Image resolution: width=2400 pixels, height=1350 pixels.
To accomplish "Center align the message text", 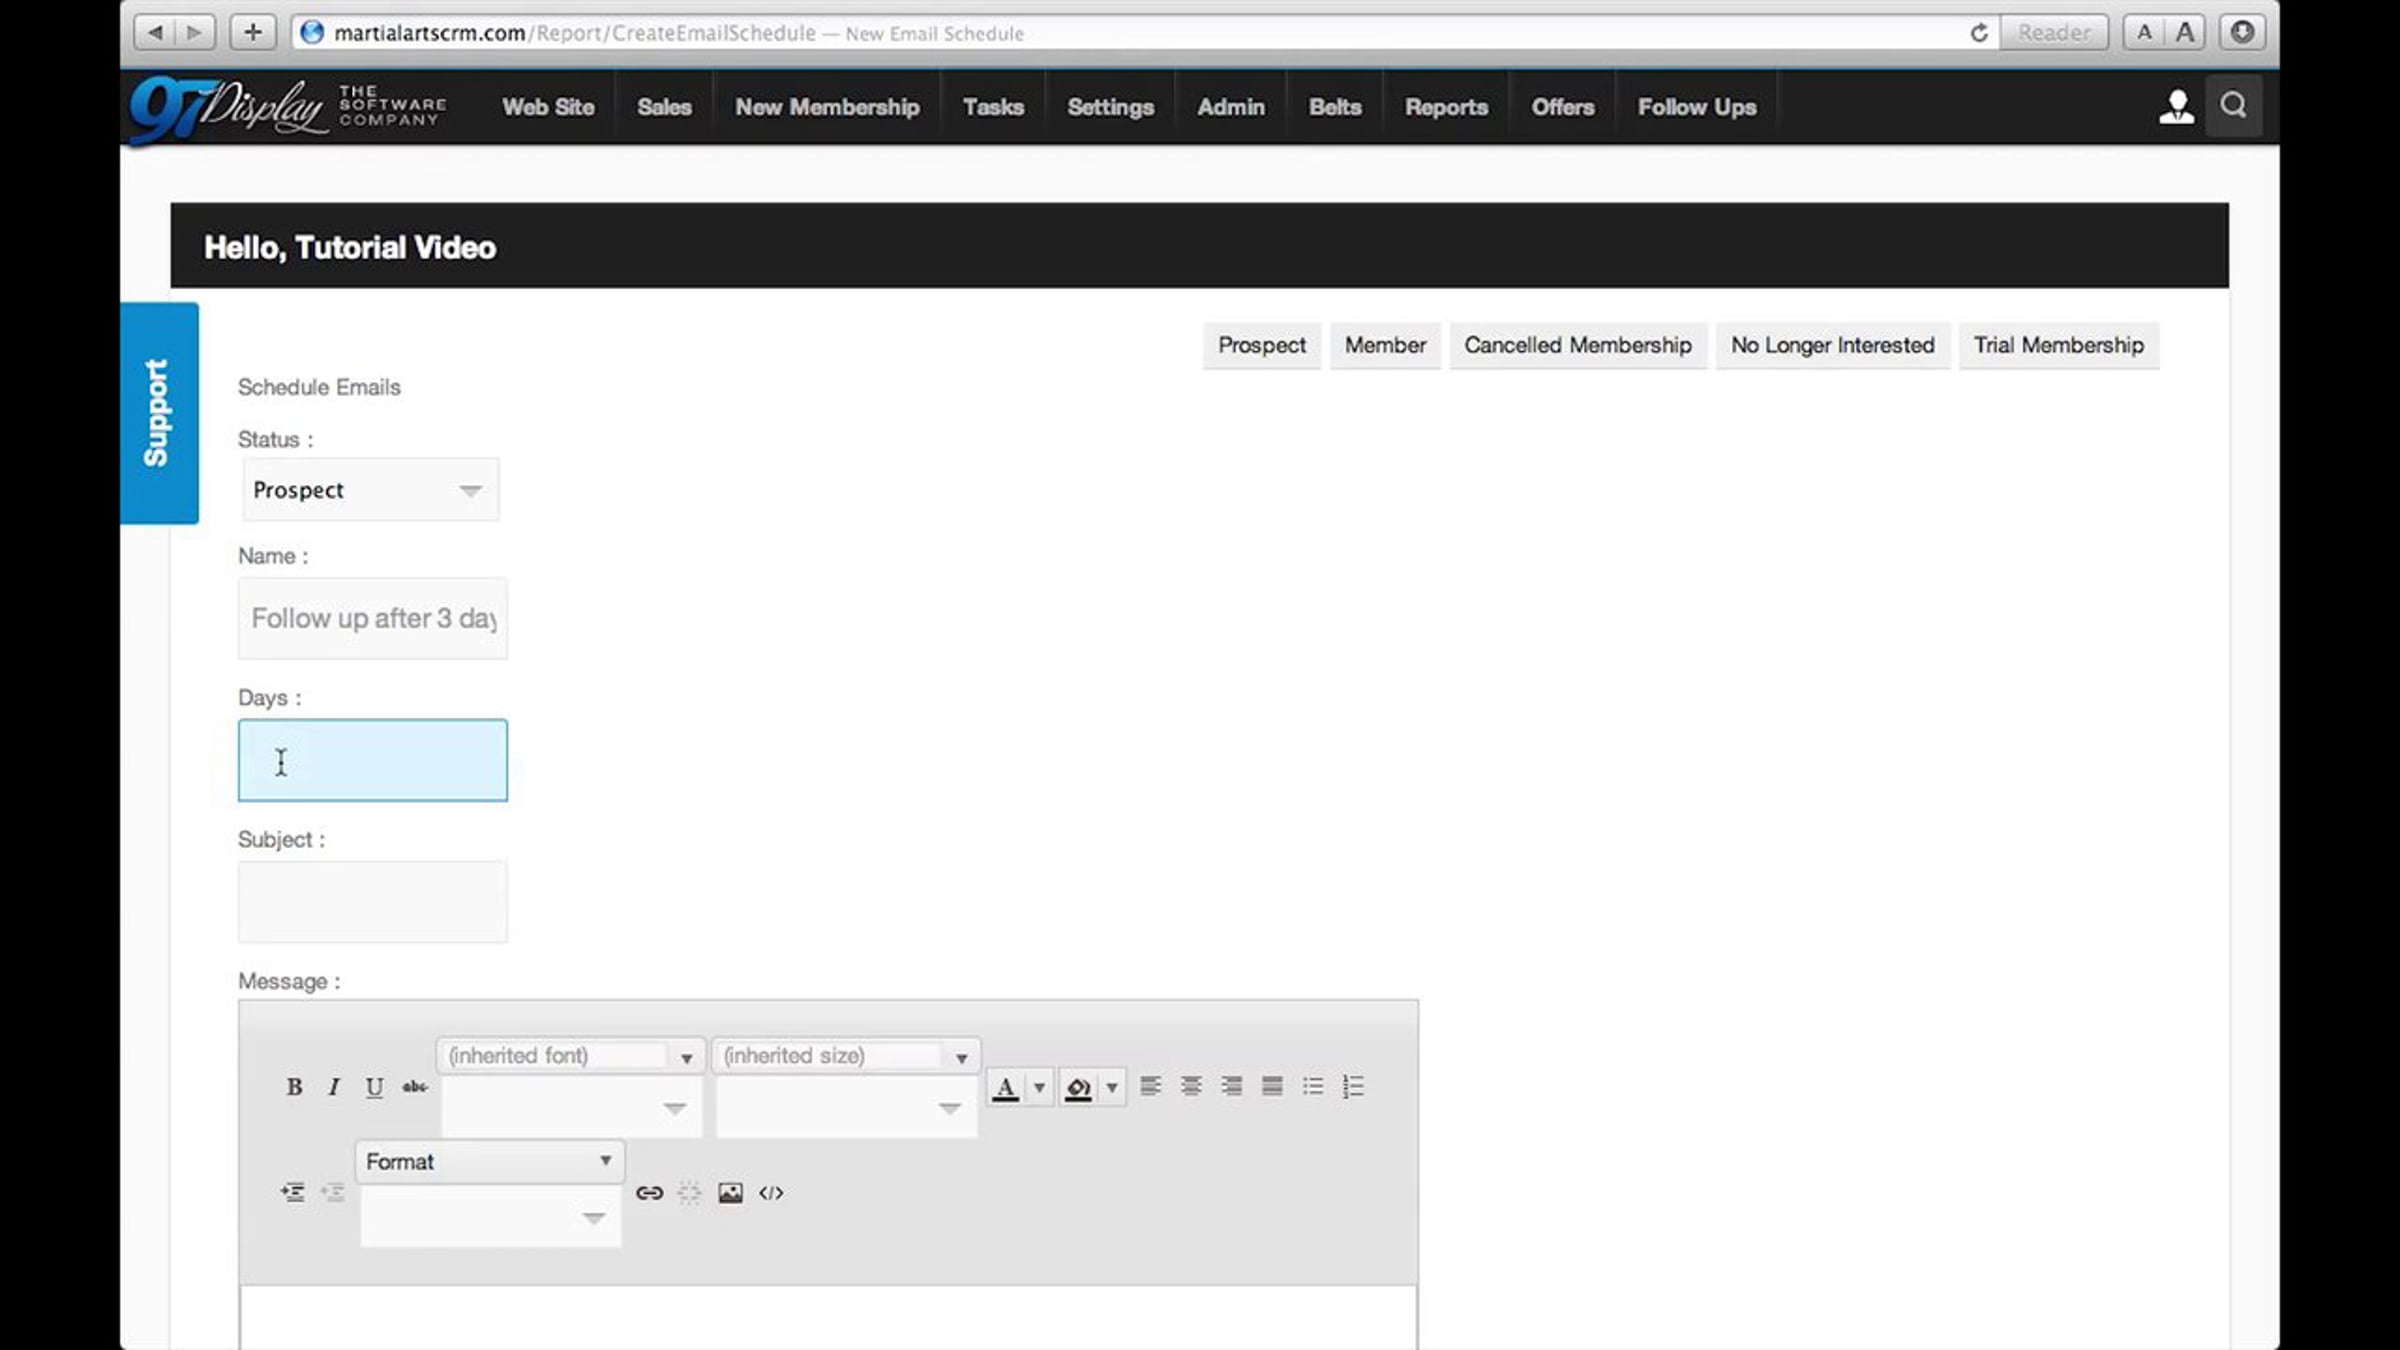I will [1191, 1086].
